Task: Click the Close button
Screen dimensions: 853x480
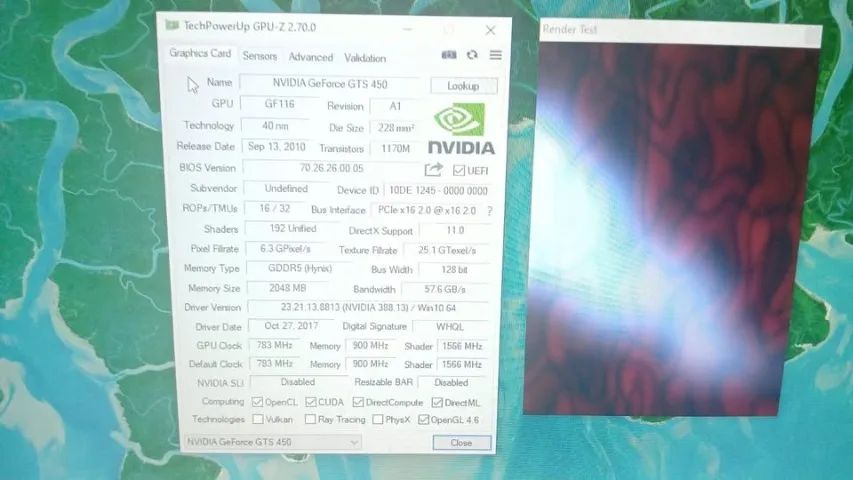Action: (462, 443)
